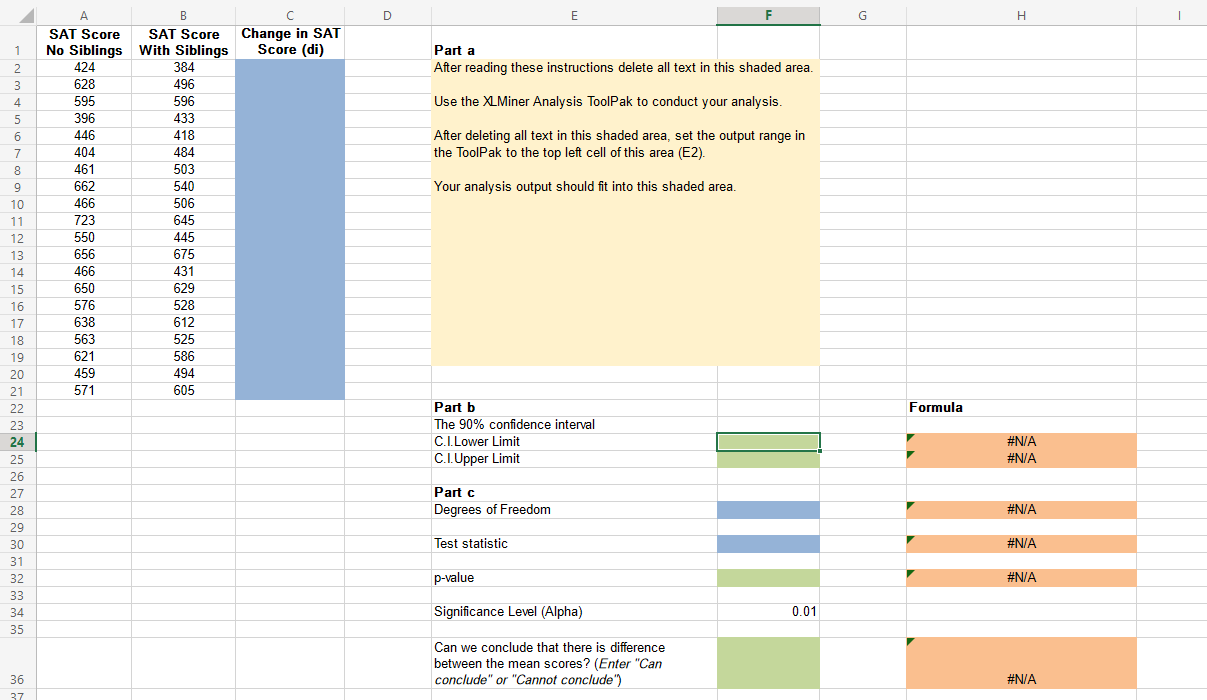
Task: Click cell with SAT score 424
Action: (84, 68)
